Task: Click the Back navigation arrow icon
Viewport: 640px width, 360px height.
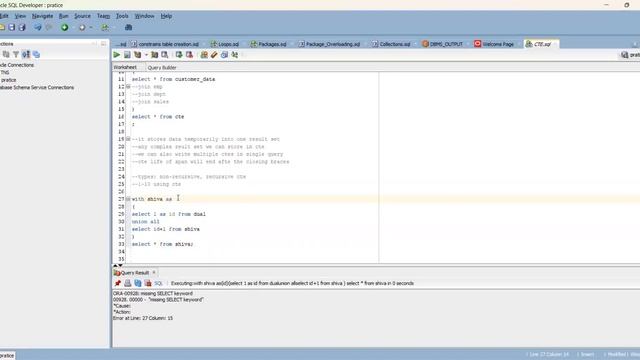Action: pyautogui.click(x=38, y=27)
